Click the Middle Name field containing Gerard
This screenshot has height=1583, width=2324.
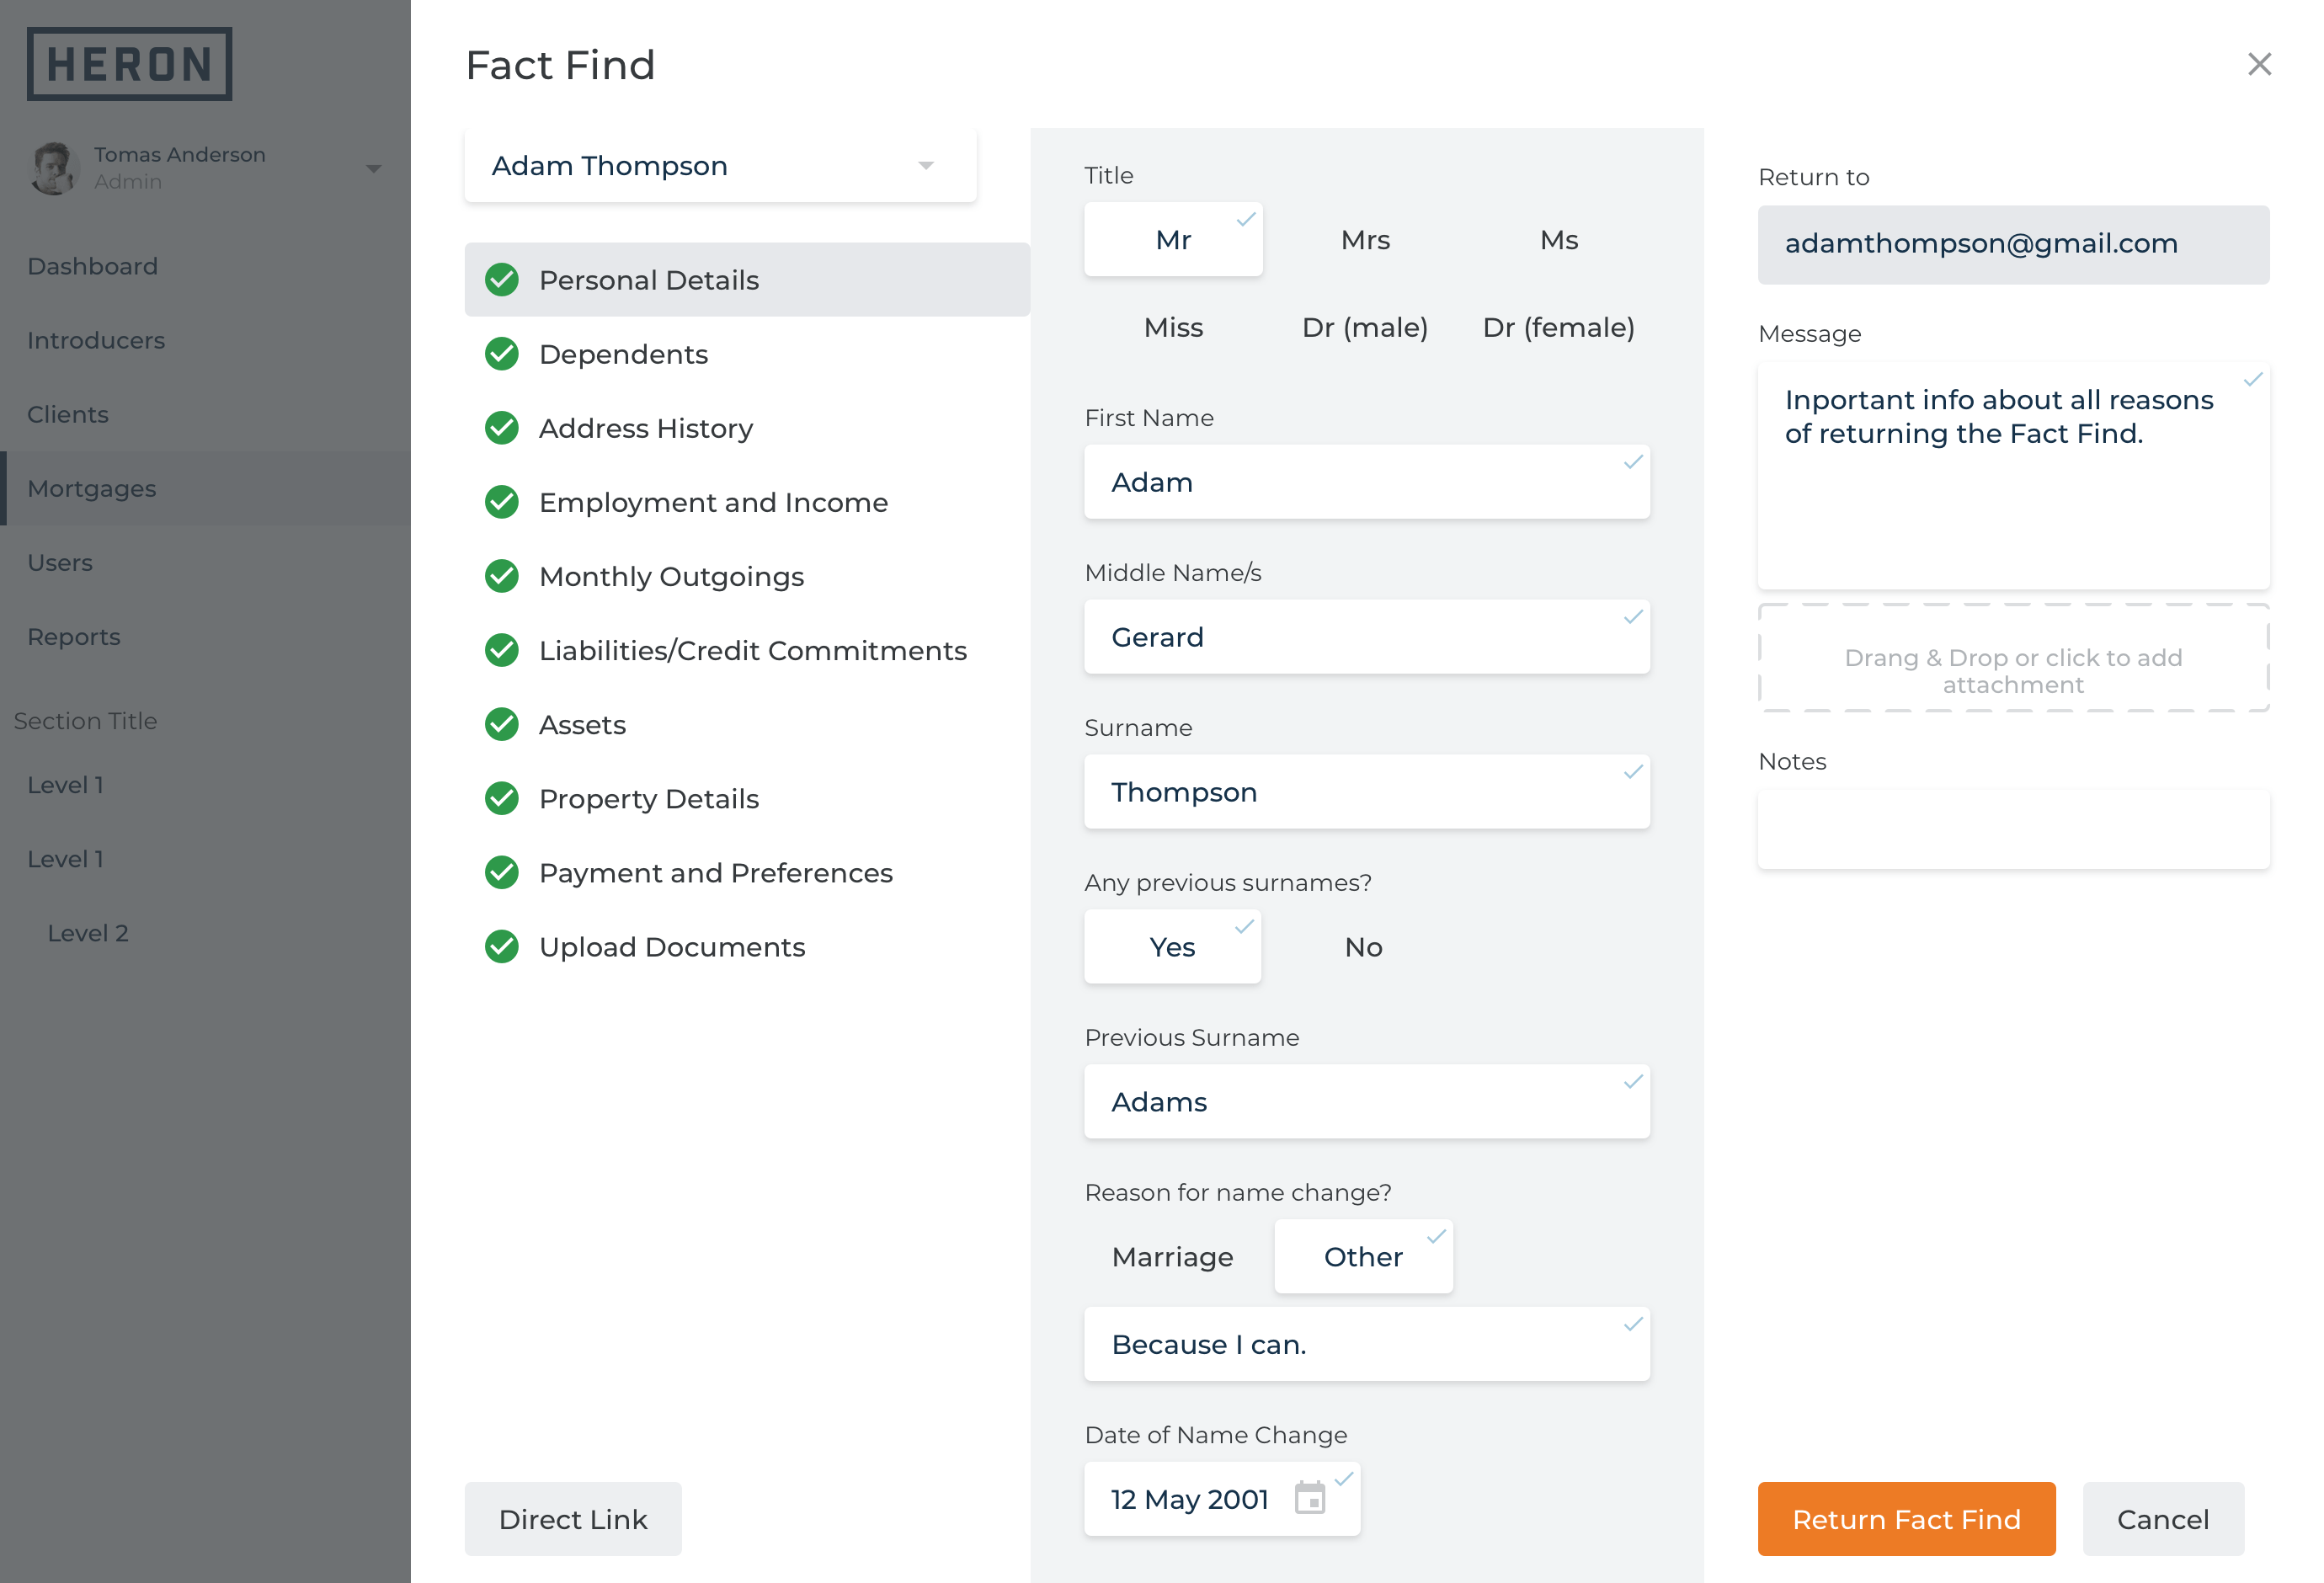(x=1366, y=636)
